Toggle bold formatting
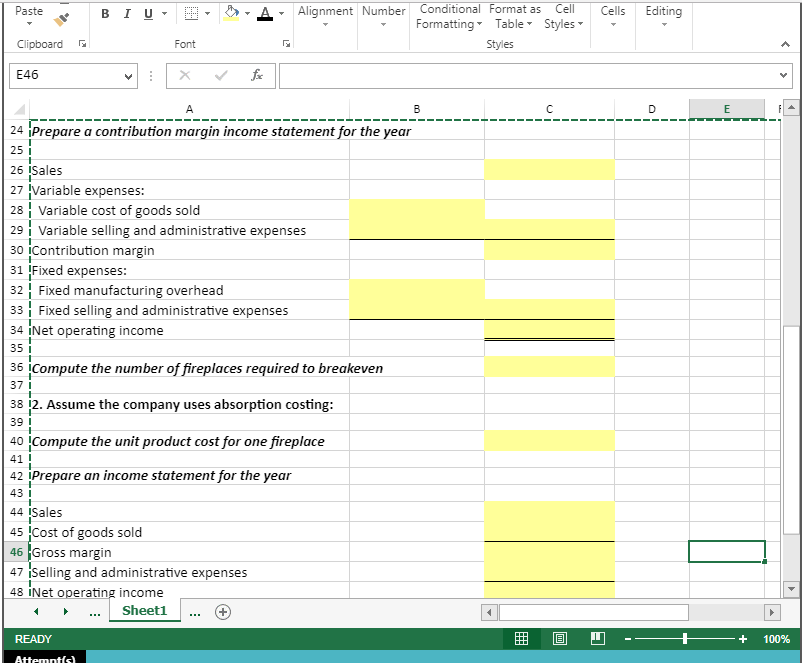 click(104, 13)
